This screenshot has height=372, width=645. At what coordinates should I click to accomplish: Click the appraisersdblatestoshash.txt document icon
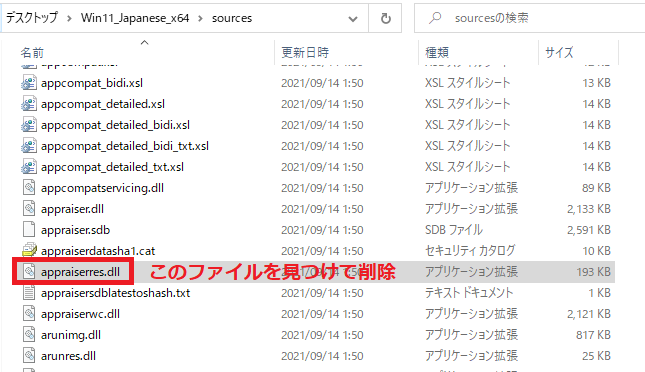click(29, 293)
